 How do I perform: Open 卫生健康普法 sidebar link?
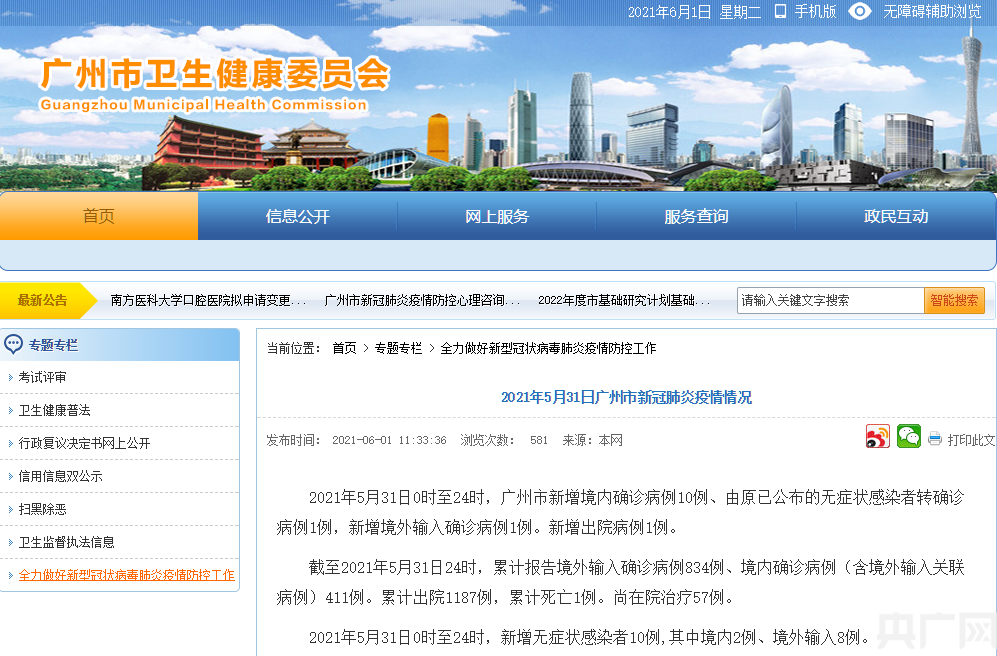[x=55, y=410]
